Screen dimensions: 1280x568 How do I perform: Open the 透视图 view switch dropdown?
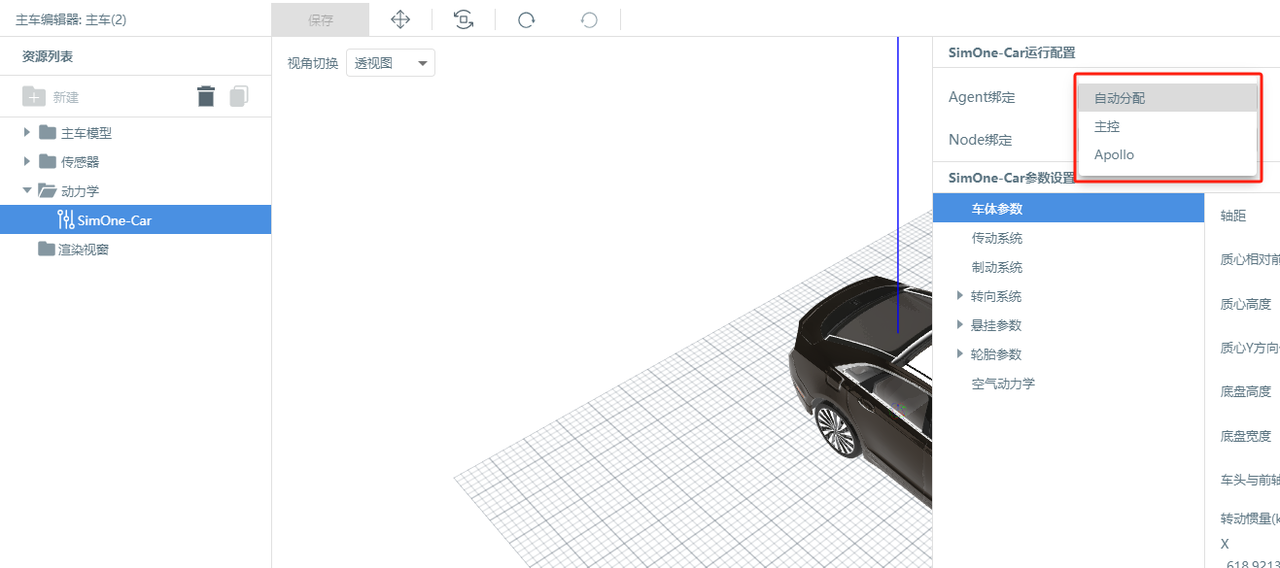pyautogui.click(x=390, y=63)
